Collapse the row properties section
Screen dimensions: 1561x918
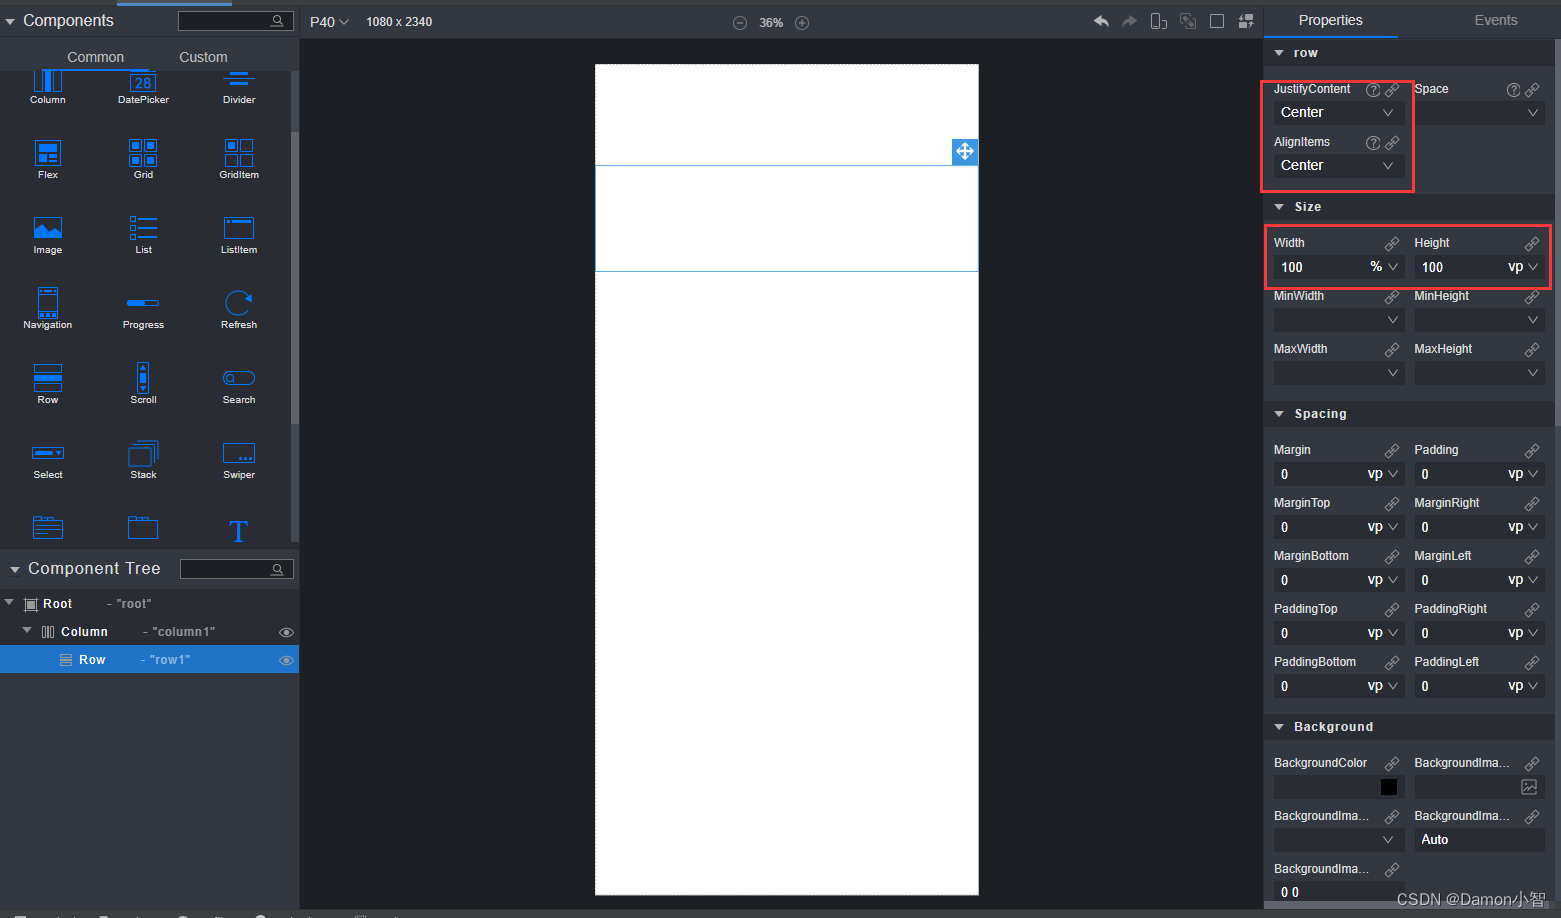coord(1279,53)
